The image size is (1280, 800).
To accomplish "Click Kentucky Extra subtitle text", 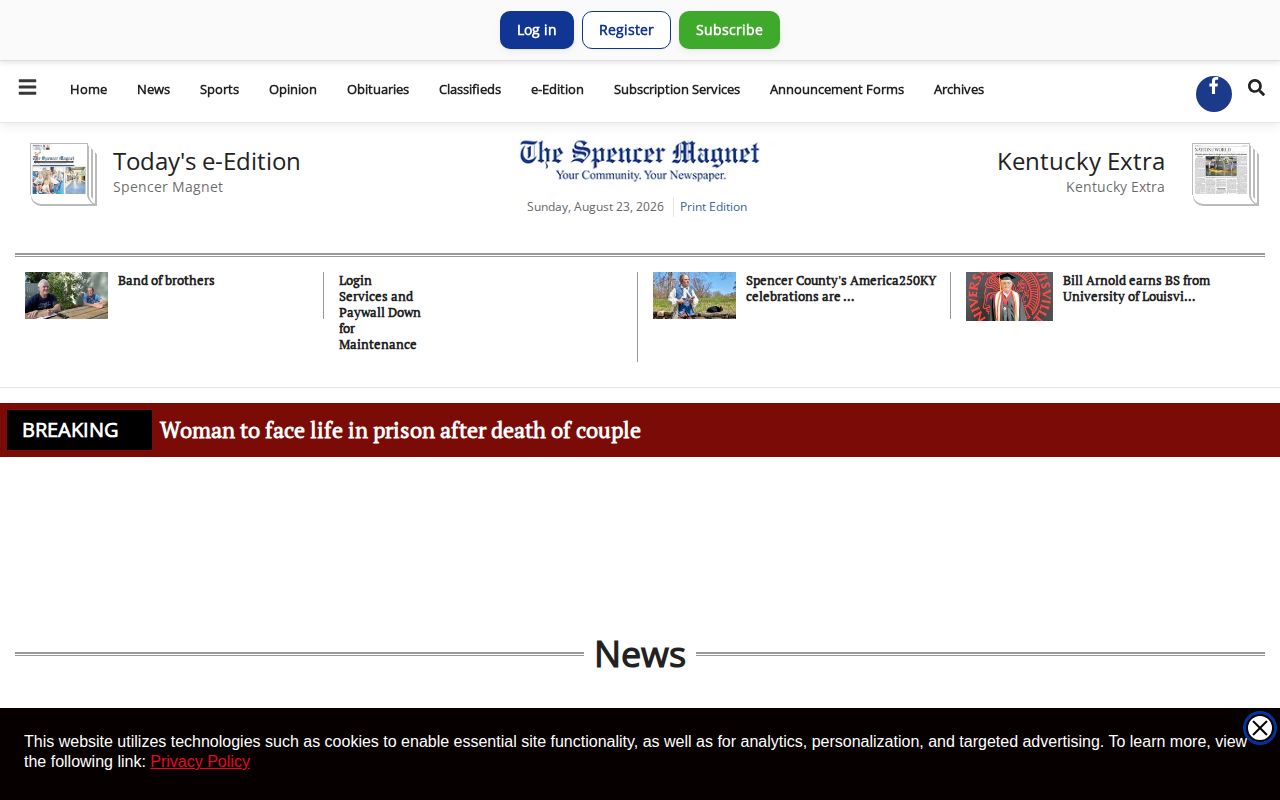I will [x=1115, y=187].
